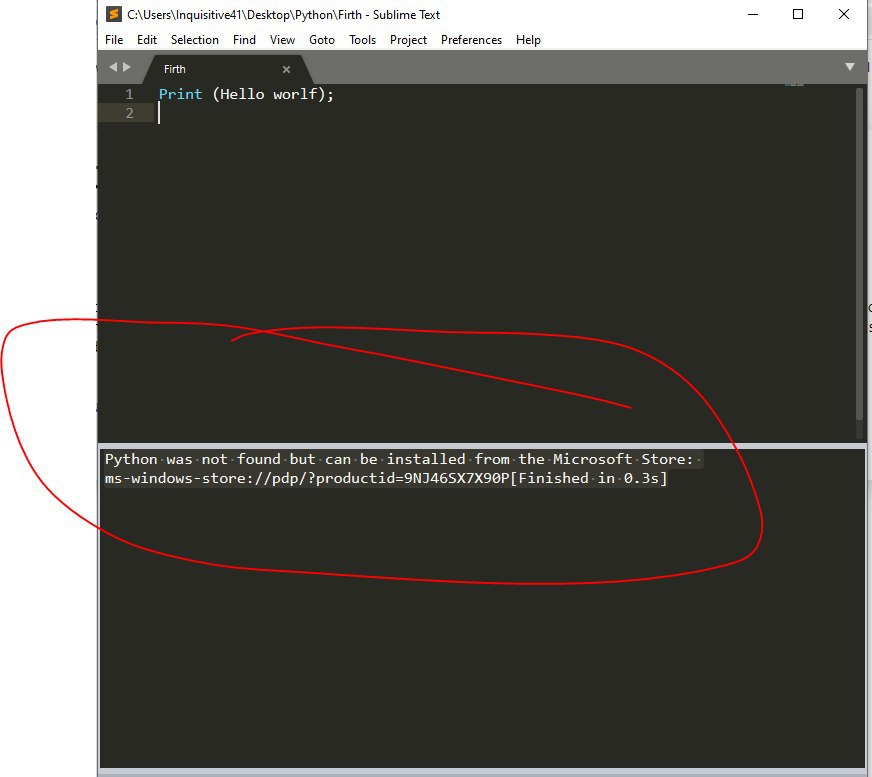Click the minimap at editor top right

tap(794, 85)
